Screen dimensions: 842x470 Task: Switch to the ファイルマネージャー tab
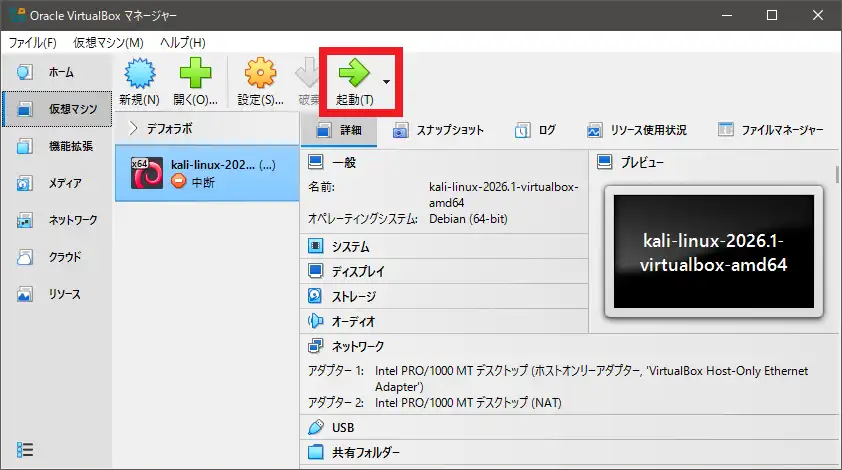pos(771,130)
